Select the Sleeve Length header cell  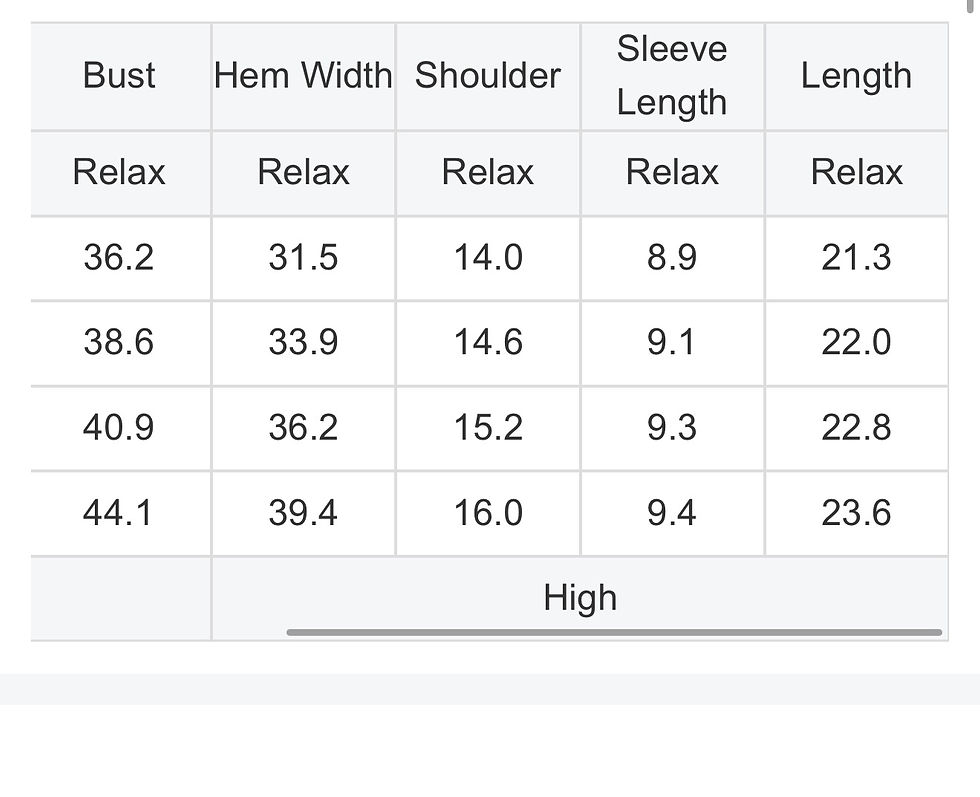click(672, 76)
